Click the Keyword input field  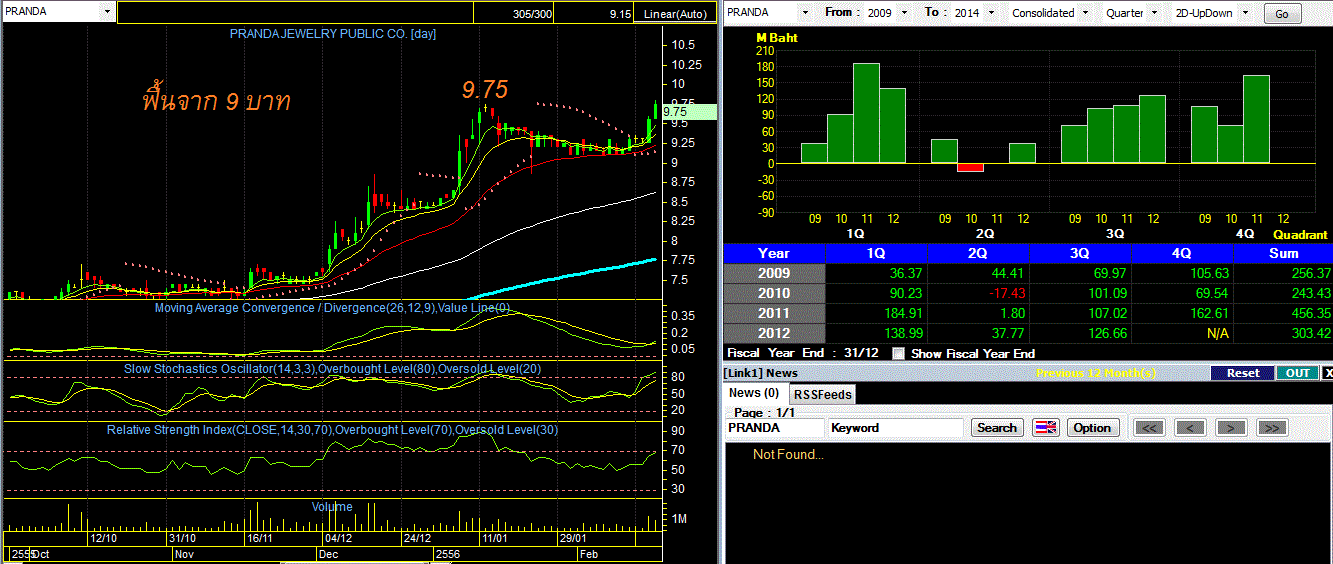click(x=896, y=427)
